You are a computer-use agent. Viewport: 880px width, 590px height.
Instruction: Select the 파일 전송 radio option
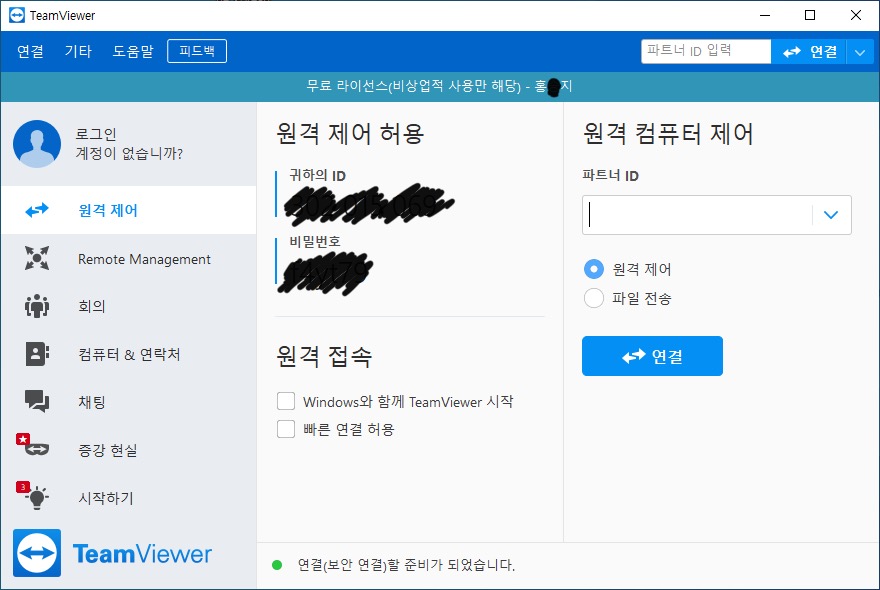click(x=594, y=298)
